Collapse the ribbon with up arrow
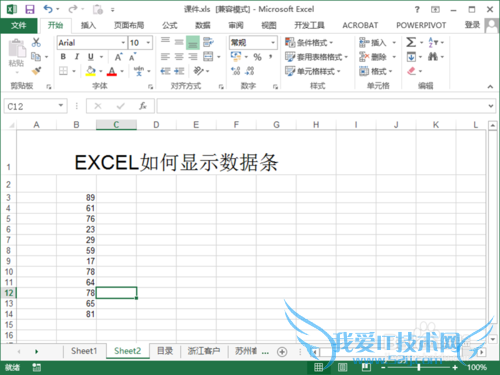The height and width of the screenshot is (375, 500). tap(490, 87)
